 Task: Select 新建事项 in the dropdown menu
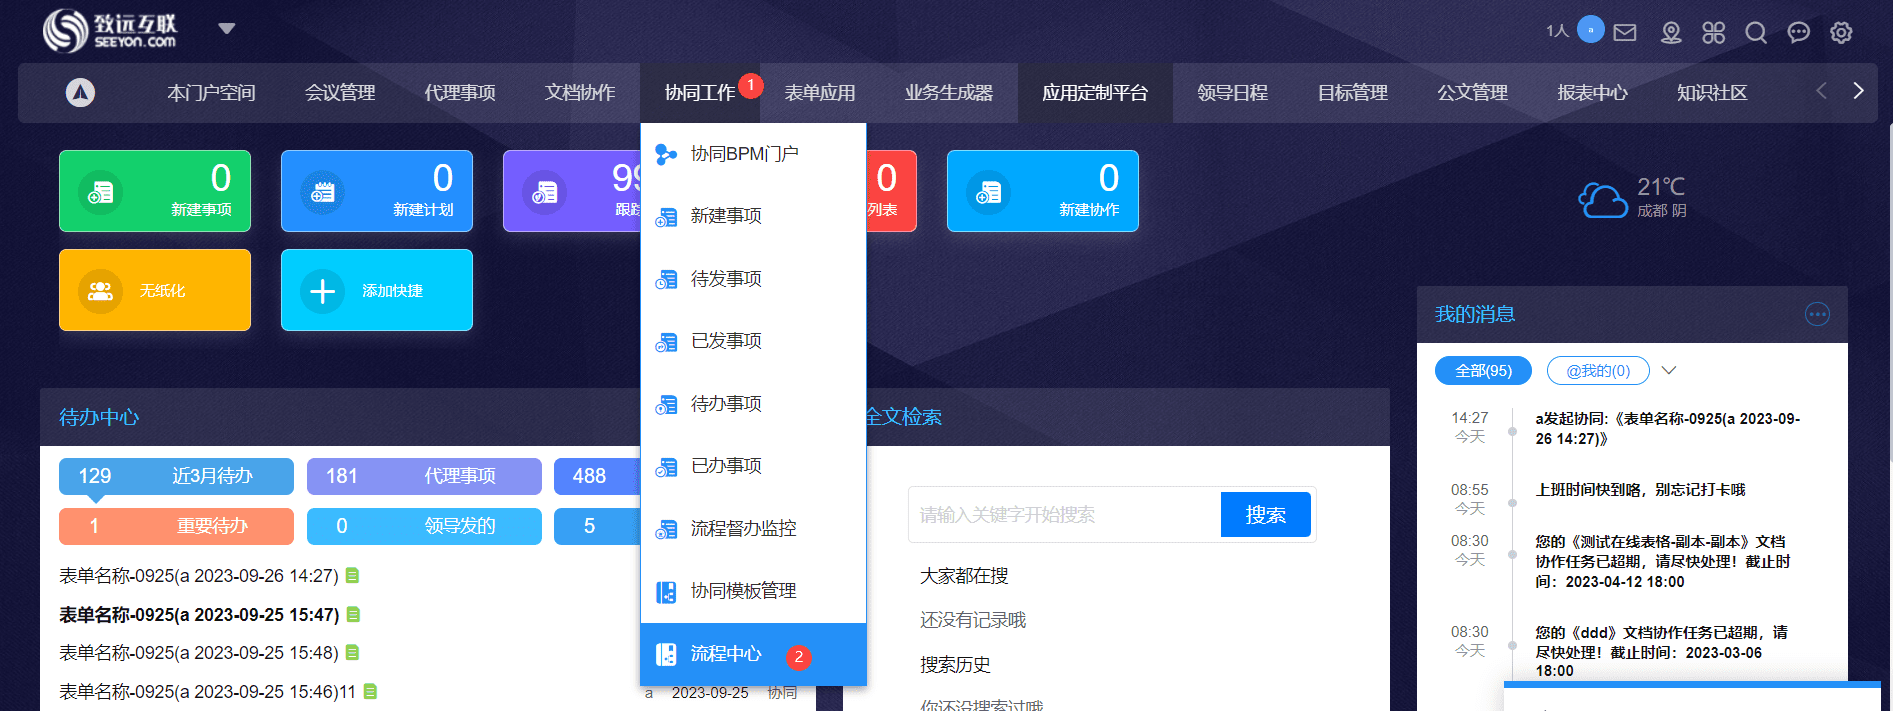point(753,216)
